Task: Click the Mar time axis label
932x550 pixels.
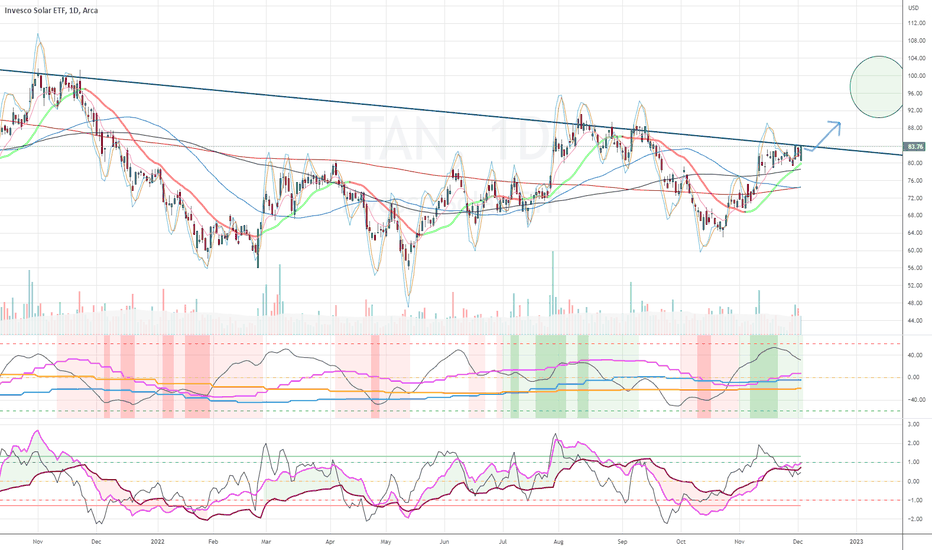Action: (266, 542)
